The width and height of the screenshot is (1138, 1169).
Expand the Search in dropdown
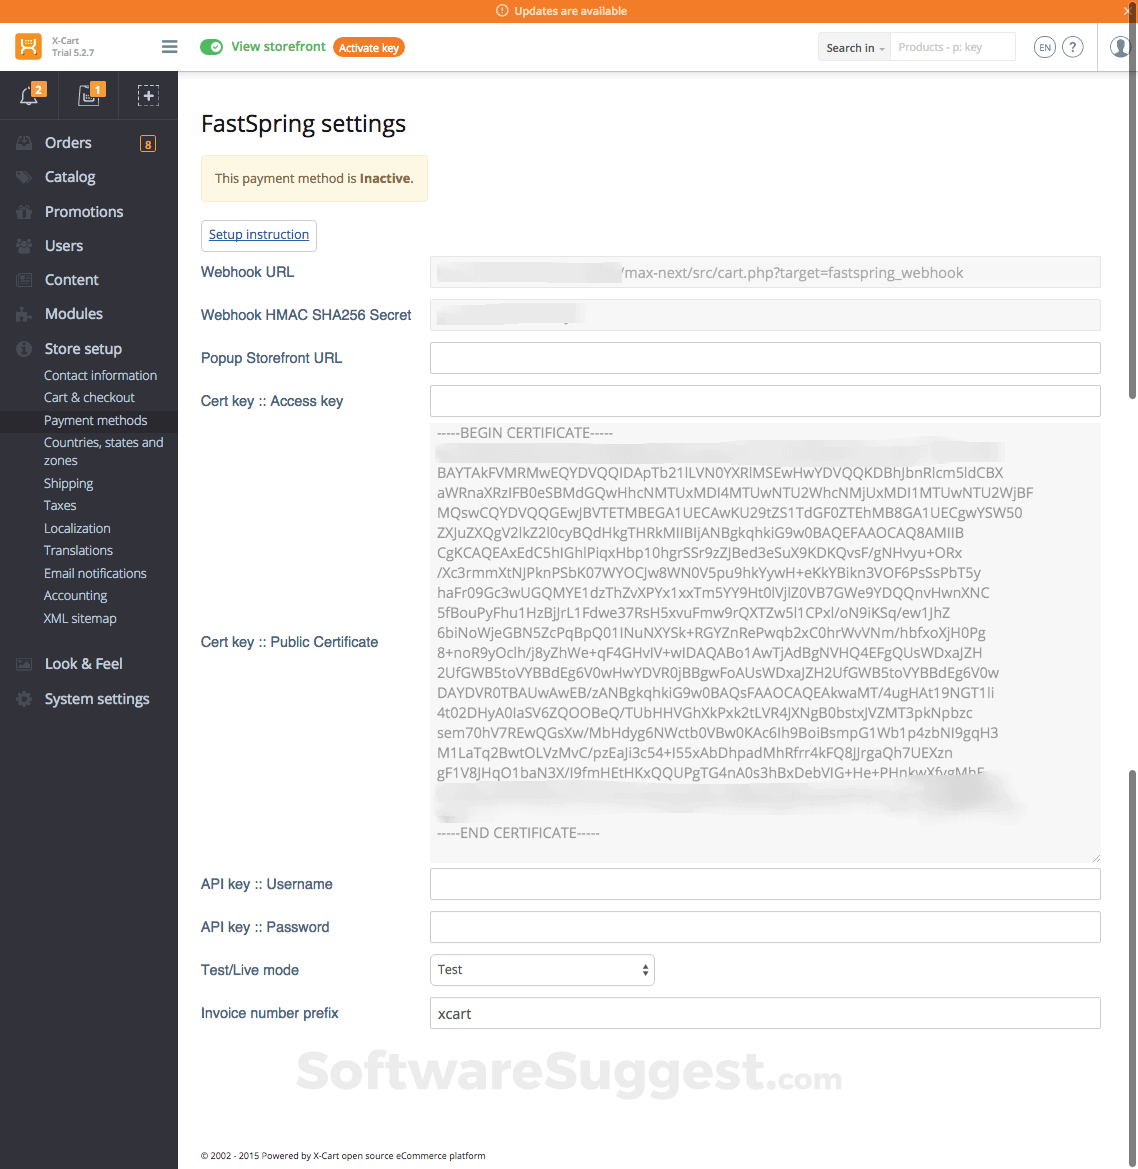pyautogui.click(x=853, y=46)
